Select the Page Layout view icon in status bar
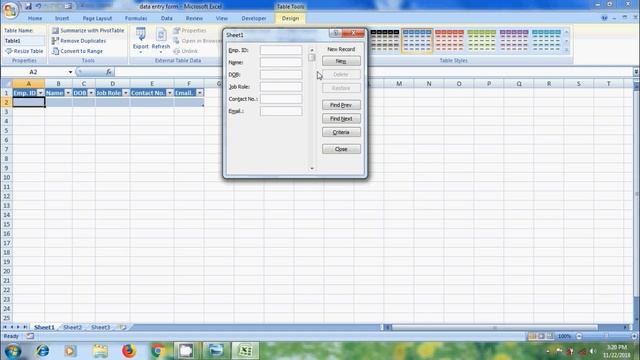640x360 pixels. pos(541,336)
